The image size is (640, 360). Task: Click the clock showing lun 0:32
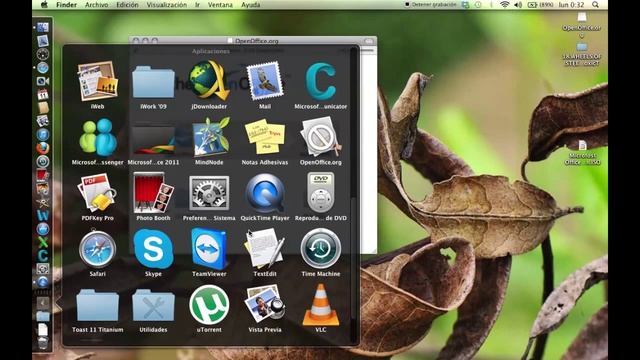pos(571,4)
